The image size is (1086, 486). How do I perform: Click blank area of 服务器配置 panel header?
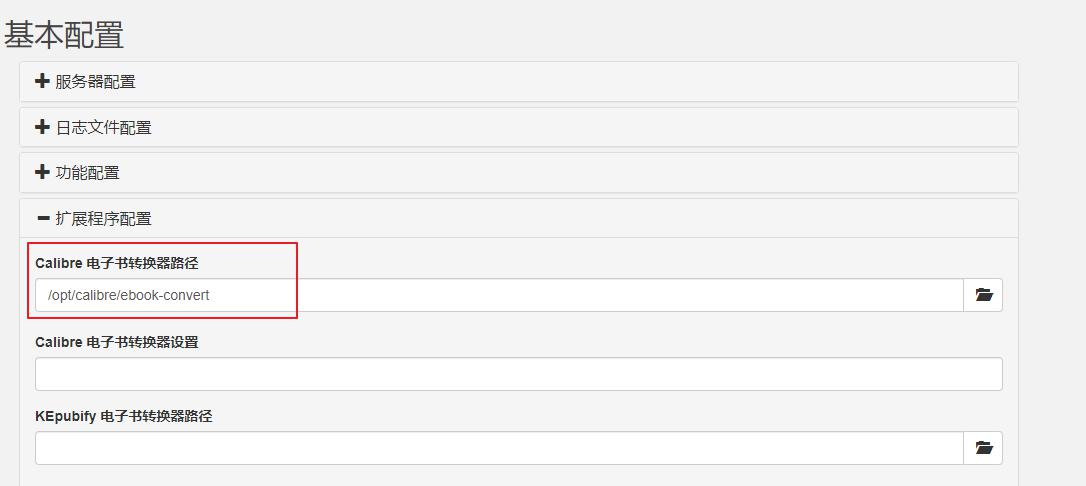click(600, 82)
